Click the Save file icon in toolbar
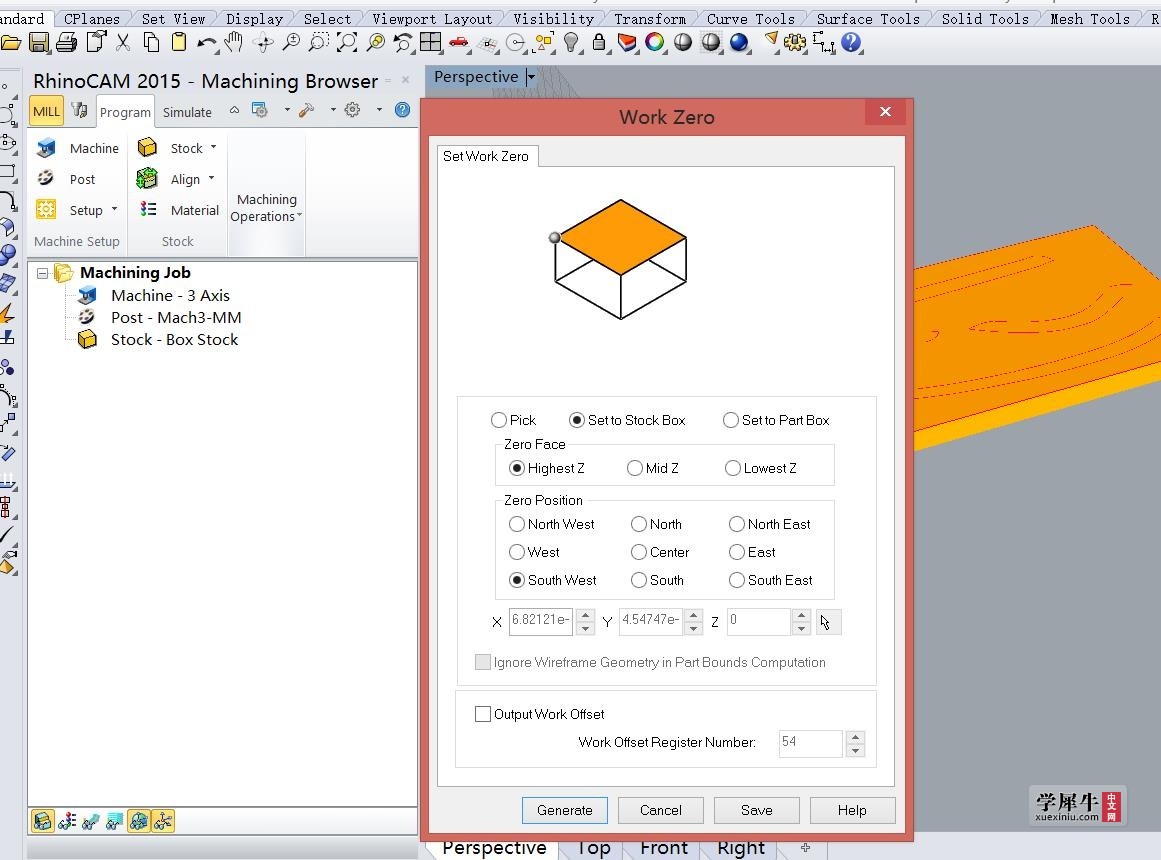The image size is (1161, 860). click(x=39, y=42)
